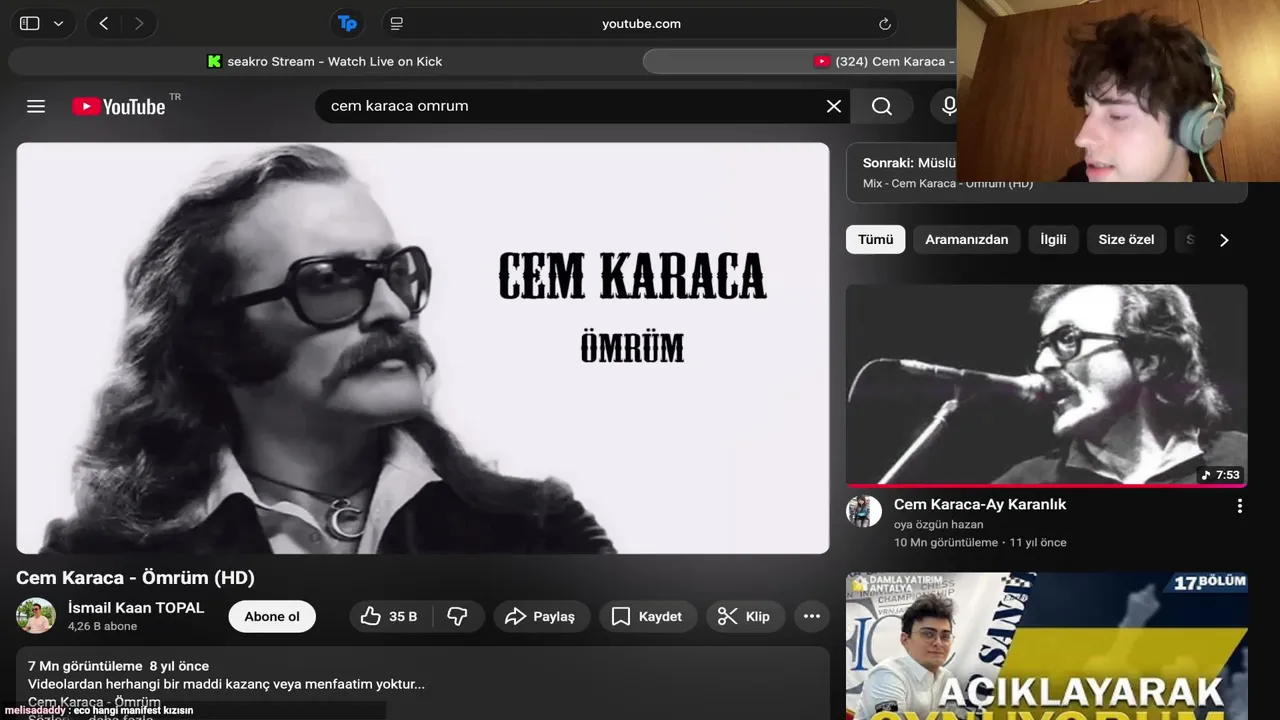The image size is (1280, 720).
Task: Go back with the browser back arrow
Action: [104, 23]
